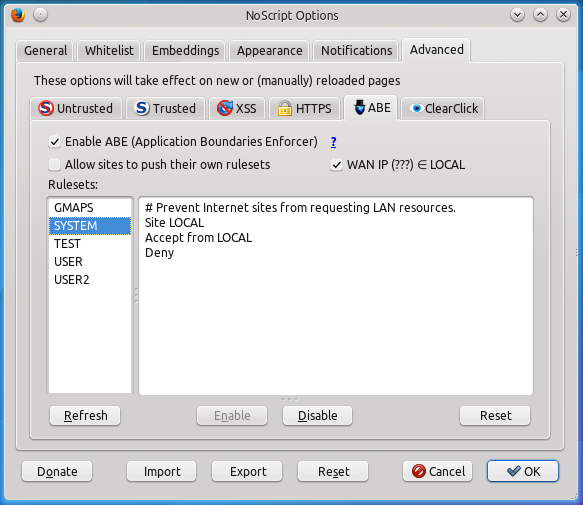Go to the Embeddings tab
This screenshot has width=583, height=505.
tap(185, 50)
